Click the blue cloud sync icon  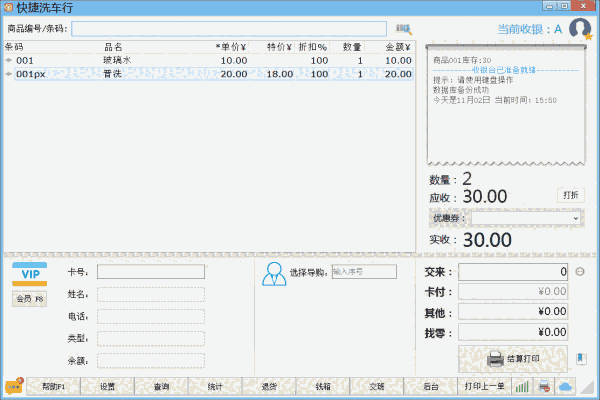pos(565,387)
